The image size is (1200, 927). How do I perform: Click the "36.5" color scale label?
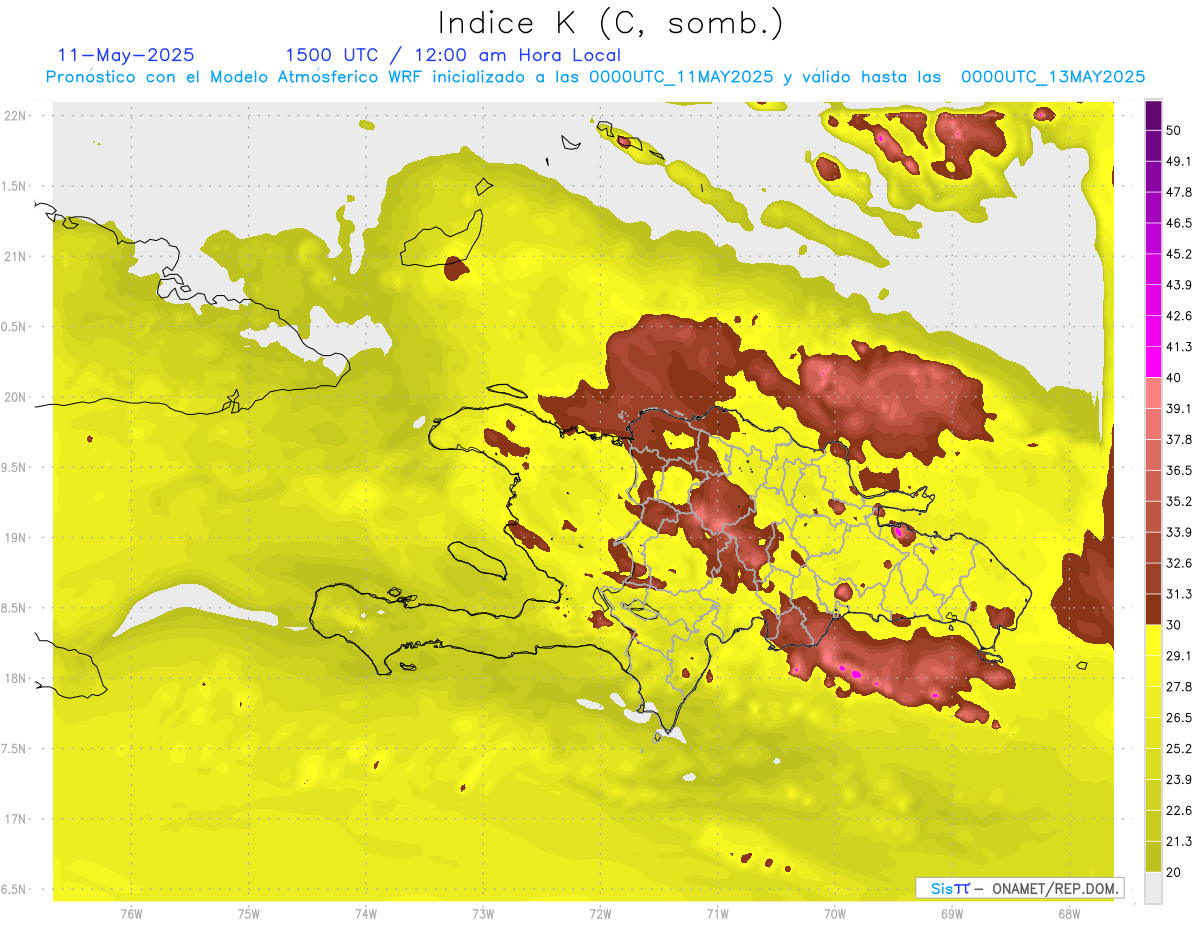point(1179,470)
